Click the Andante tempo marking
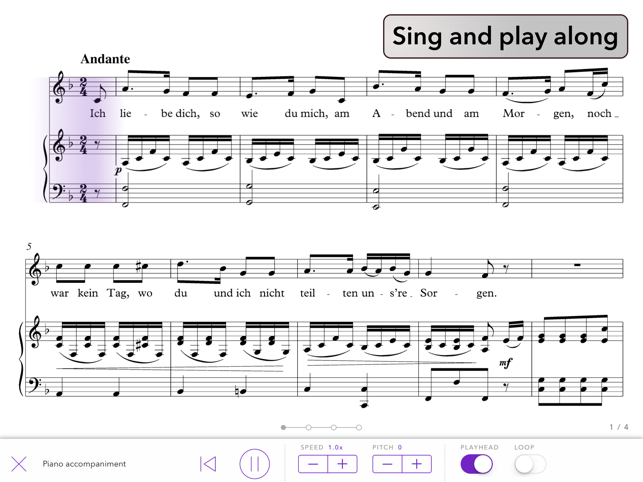Viewport: 643px width, 482px height. pos(105,59)
